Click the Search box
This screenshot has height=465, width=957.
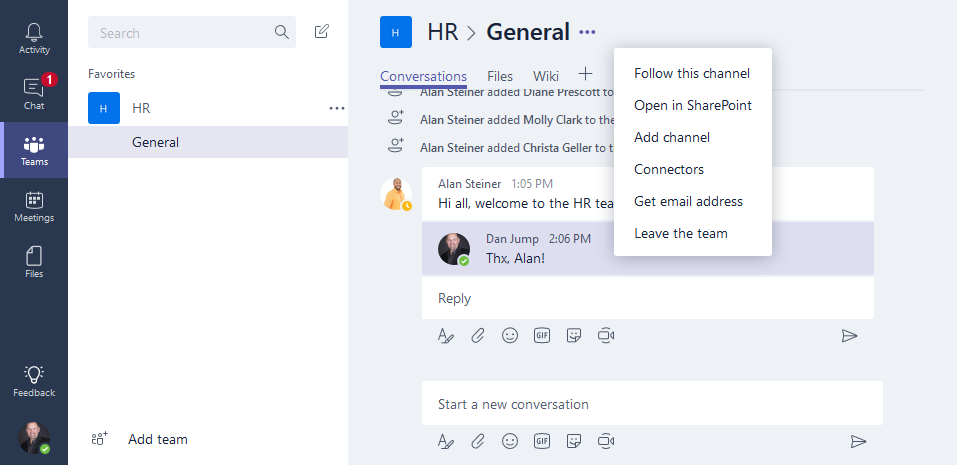point(180,33)
